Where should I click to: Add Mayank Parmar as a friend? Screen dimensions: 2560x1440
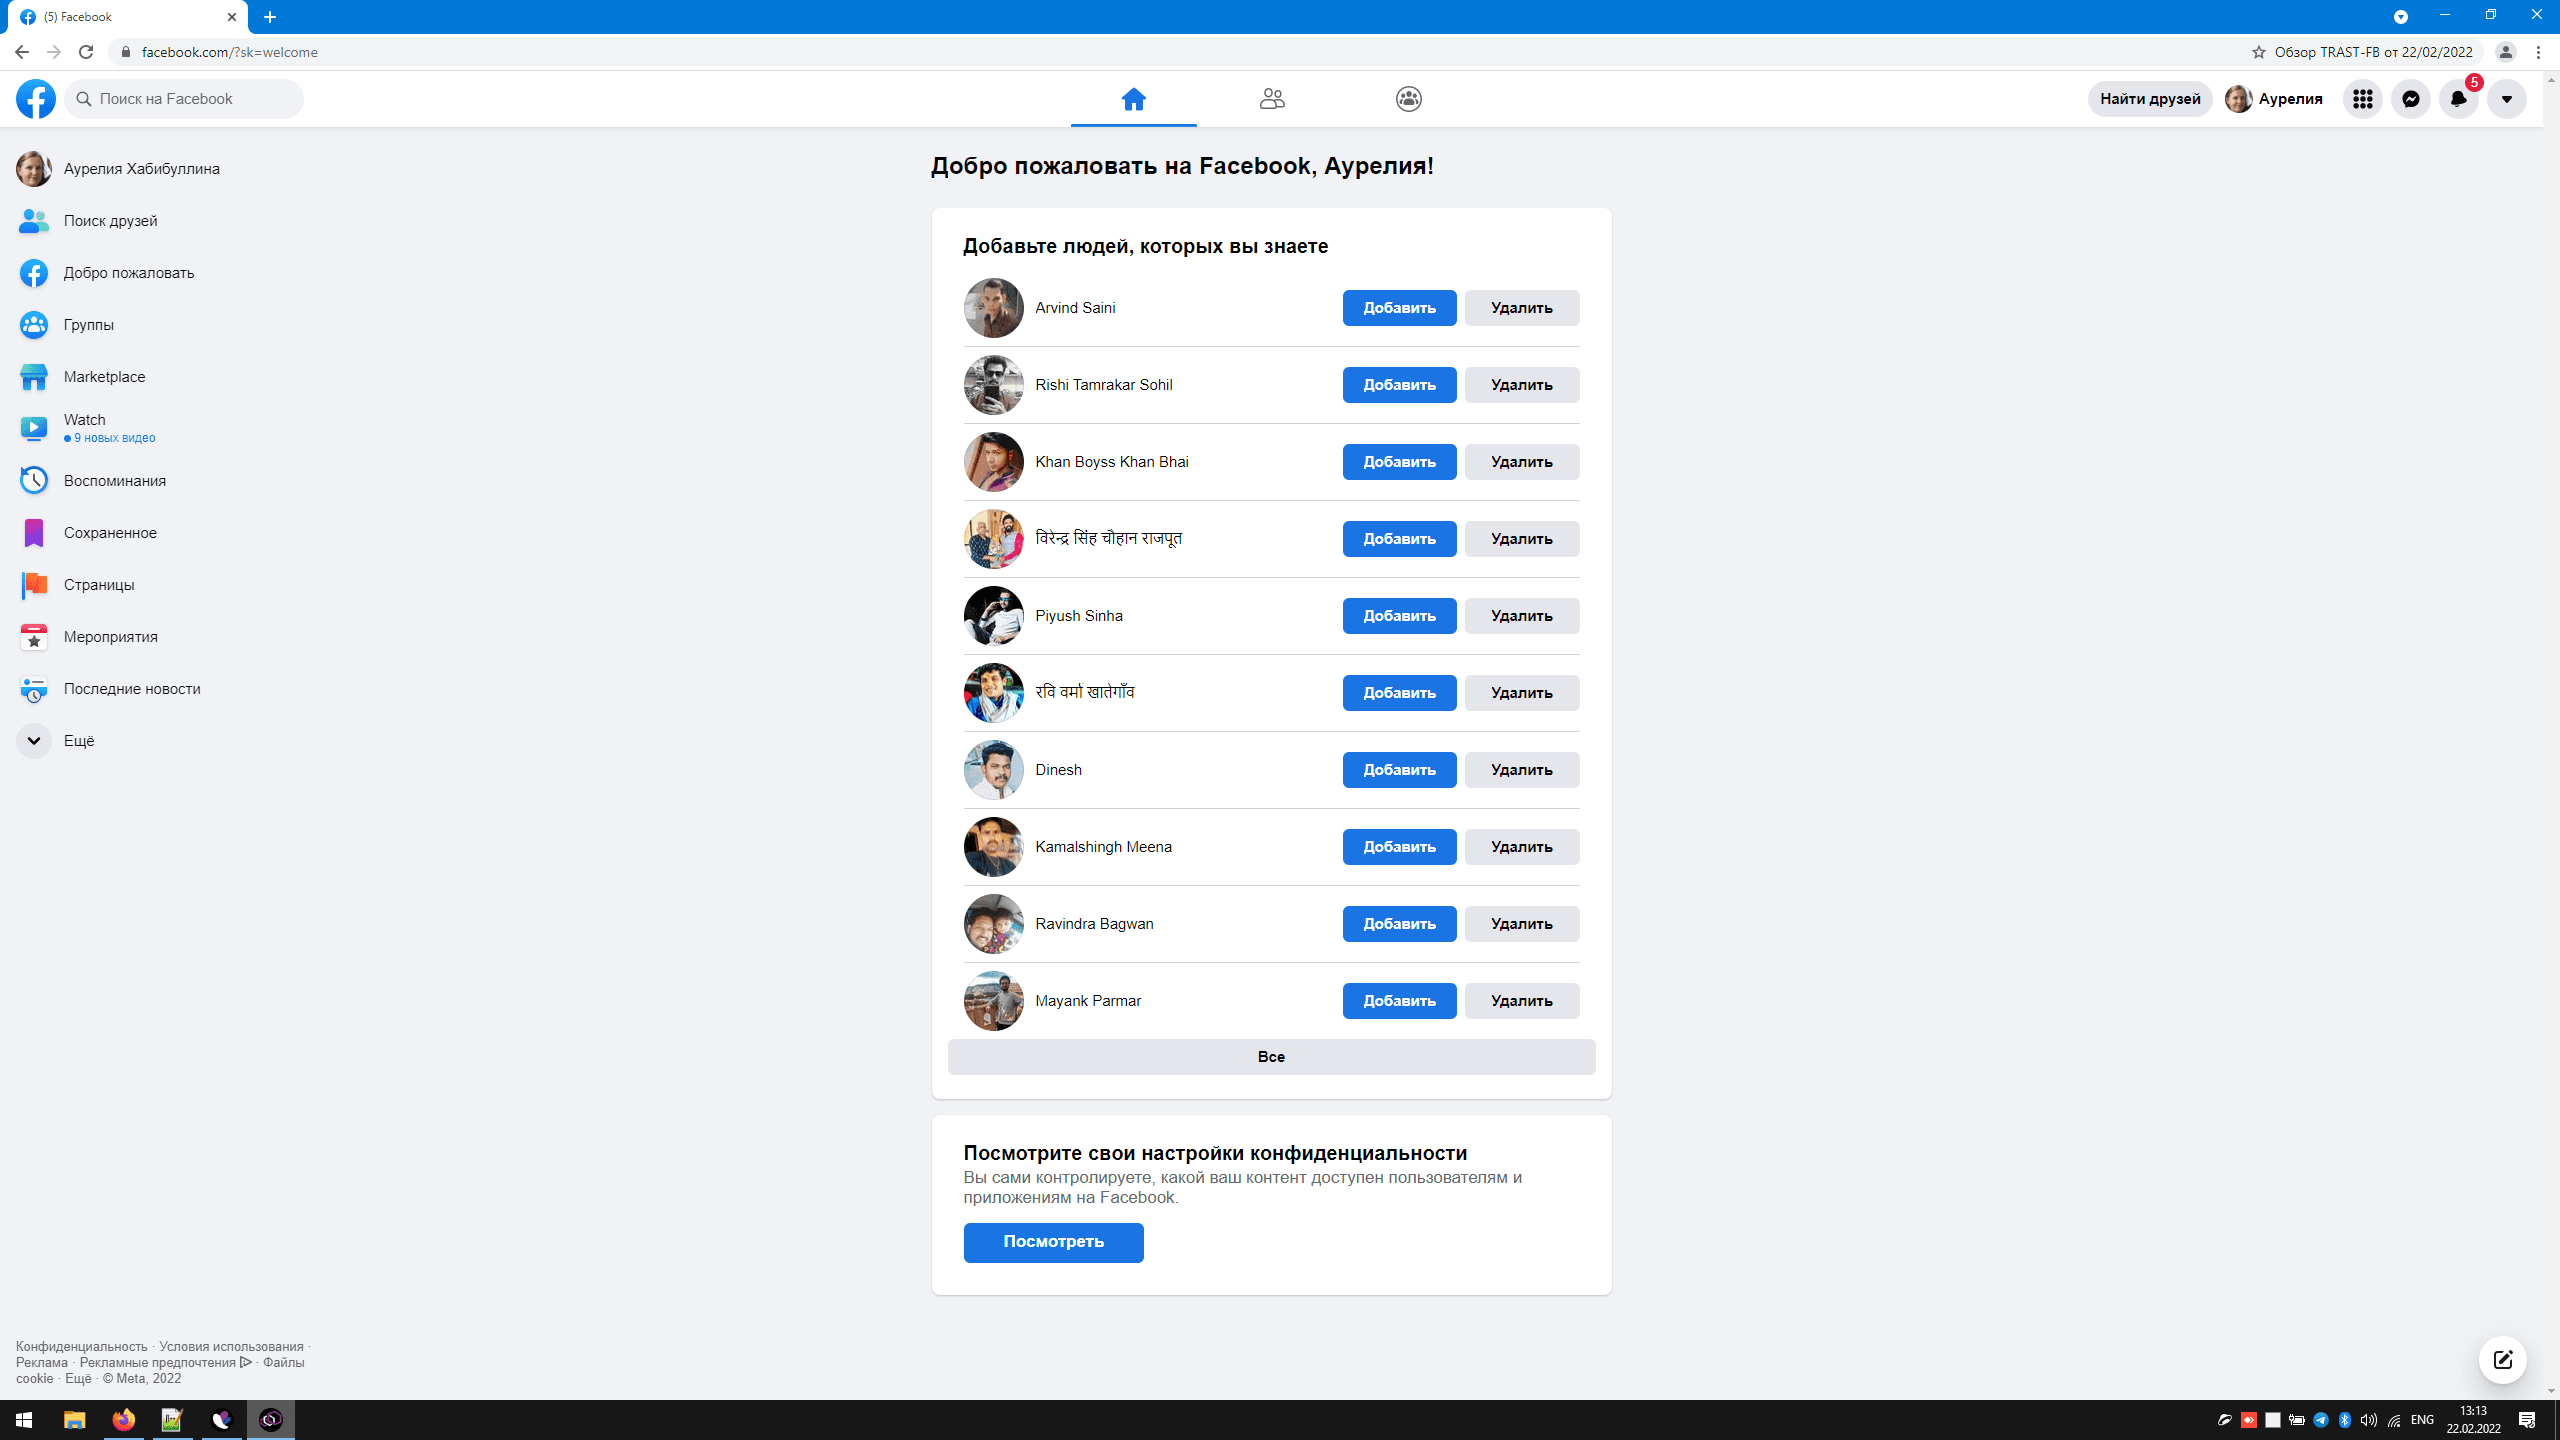[1399, 1001]
